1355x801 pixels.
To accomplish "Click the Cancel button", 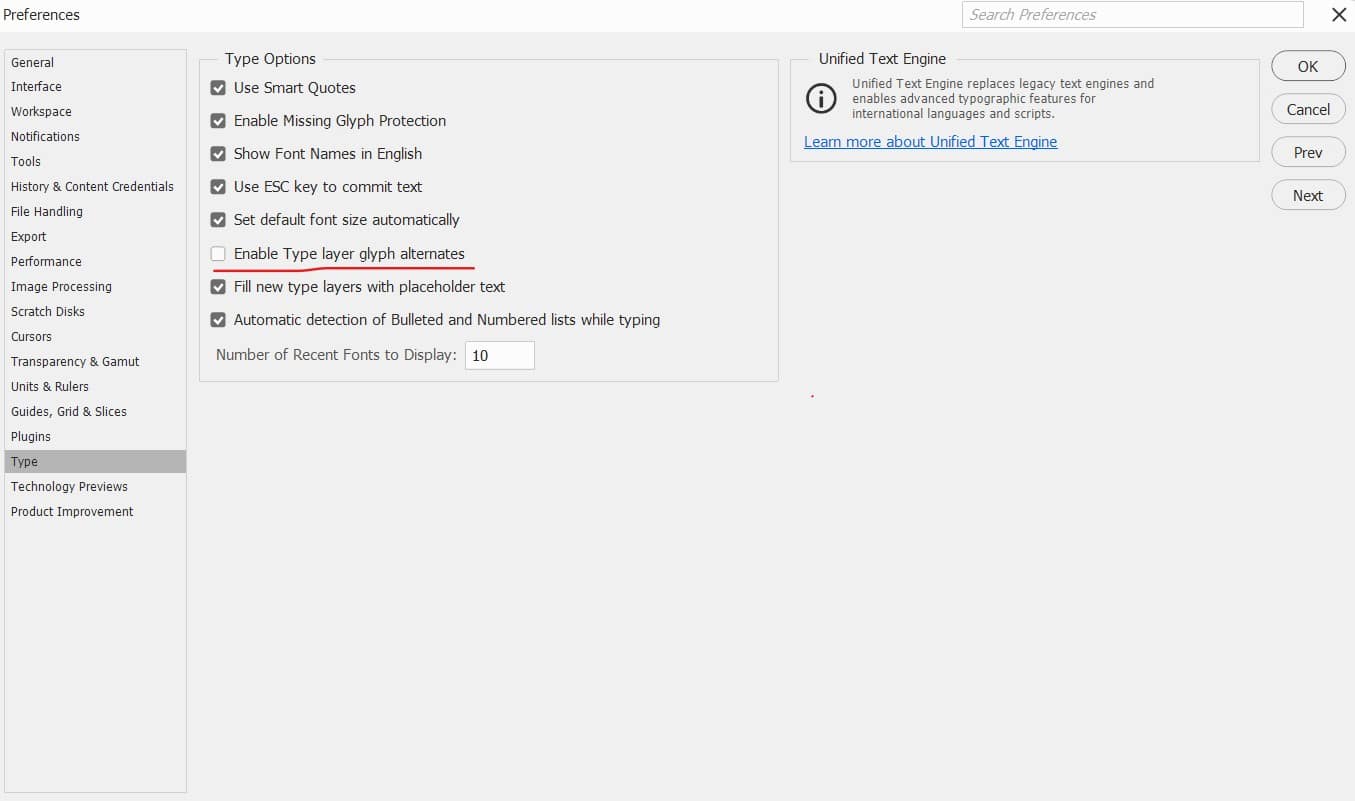I will (1308, 110).
